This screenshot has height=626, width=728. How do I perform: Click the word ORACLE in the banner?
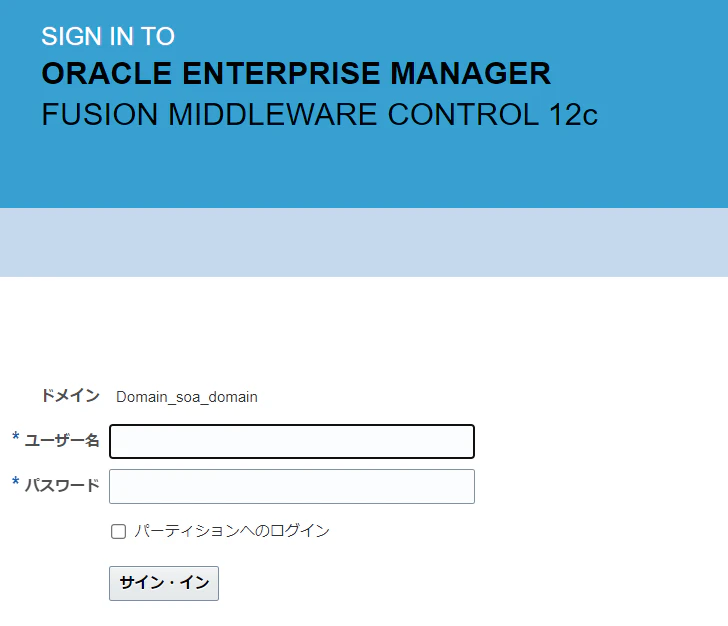pos(107,73)
